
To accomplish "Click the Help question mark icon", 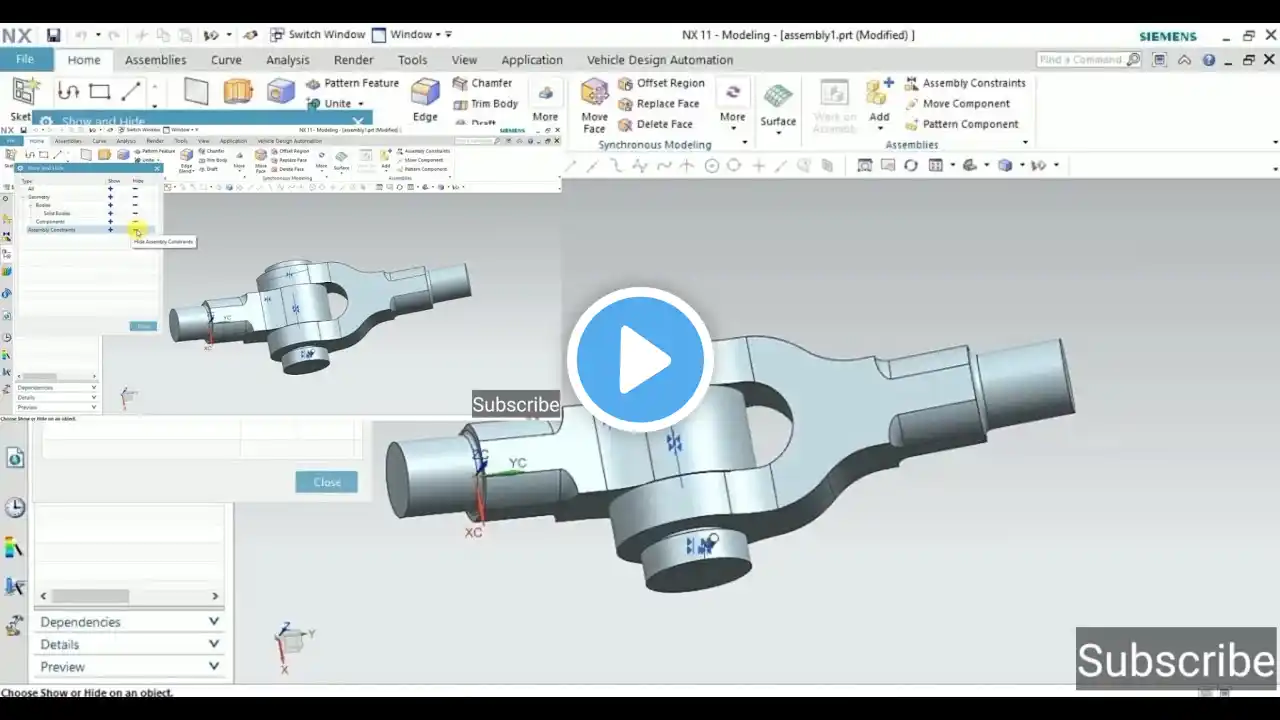I will coord(1209,60).
